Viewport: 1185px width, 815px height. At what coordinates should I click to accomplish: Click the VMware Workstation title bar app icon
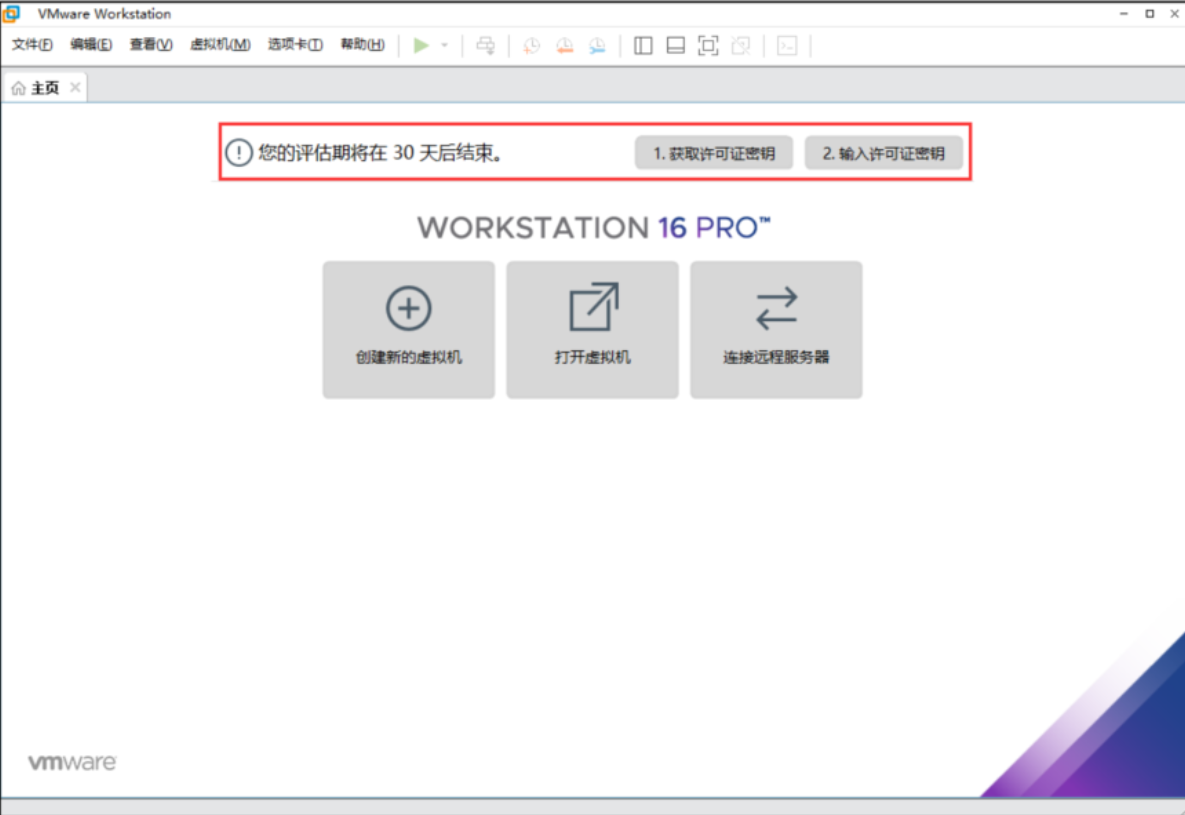(11, 14)
